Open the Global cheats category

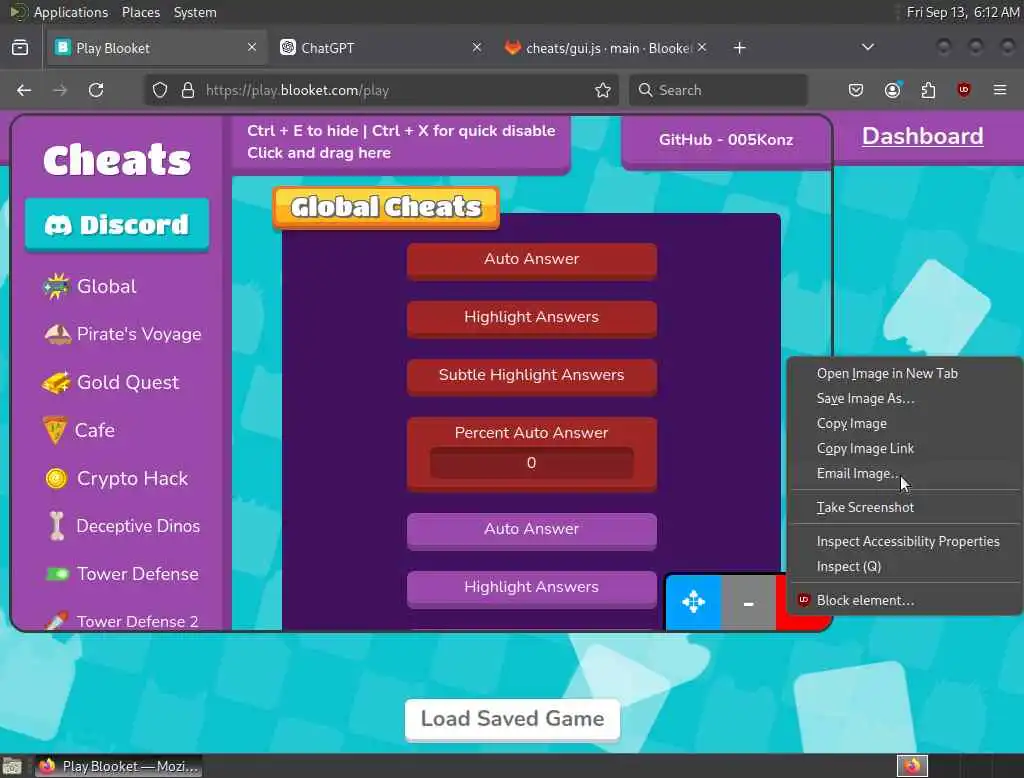point(90,287)
